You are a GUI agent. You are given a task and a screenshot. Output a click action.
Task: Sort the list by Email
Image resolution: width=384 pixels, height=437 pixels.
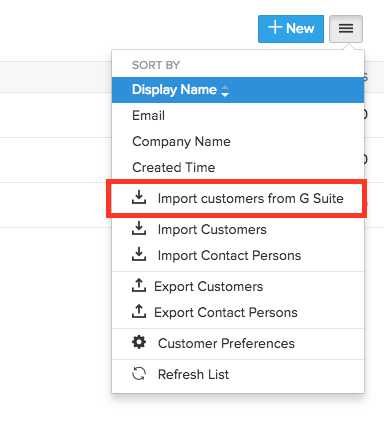[x=238, y=116]
